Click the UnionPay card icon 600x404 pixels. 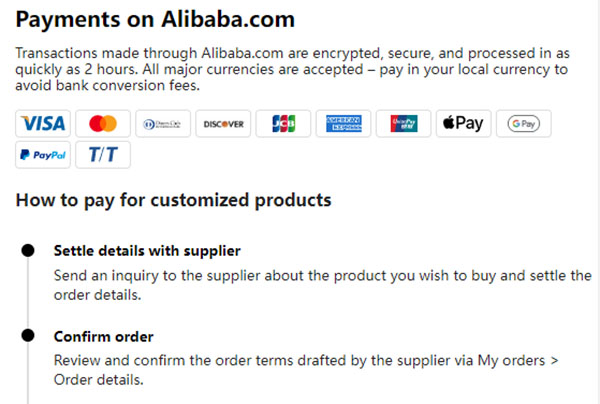coord(403,124)
